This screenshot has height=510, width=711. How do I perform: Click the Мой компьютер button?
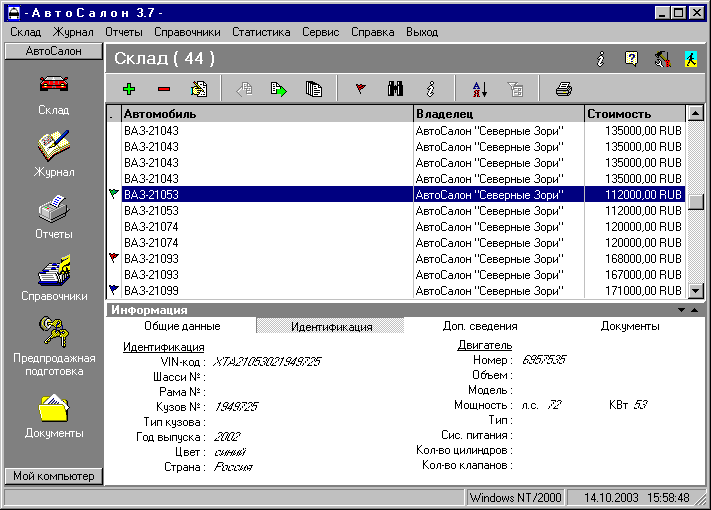click(55, 476)
